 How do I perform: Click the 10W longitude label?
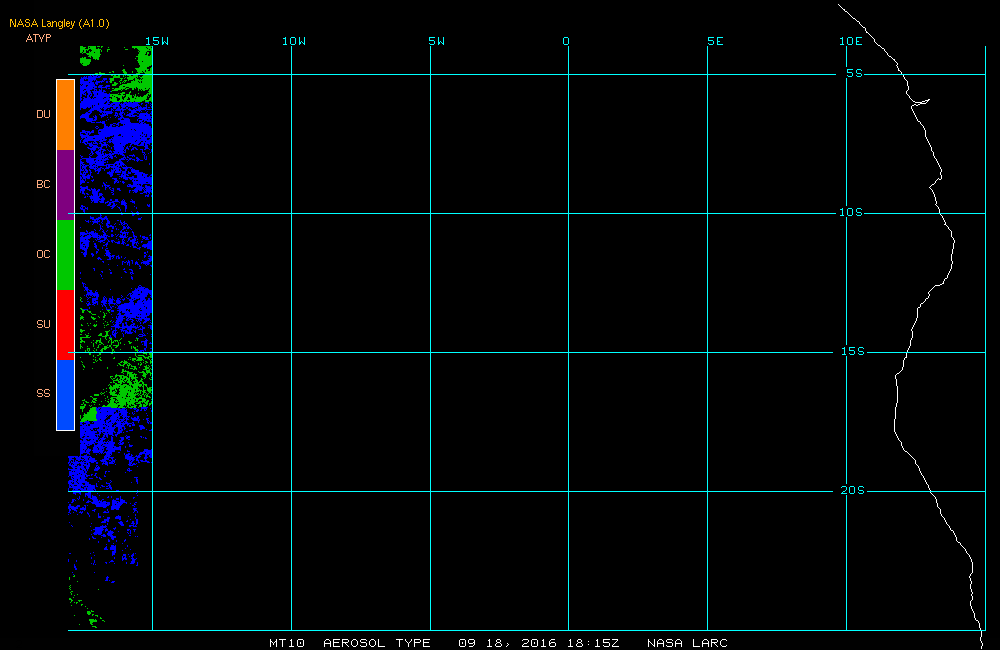pyautogui.click(x=294, y=41)
